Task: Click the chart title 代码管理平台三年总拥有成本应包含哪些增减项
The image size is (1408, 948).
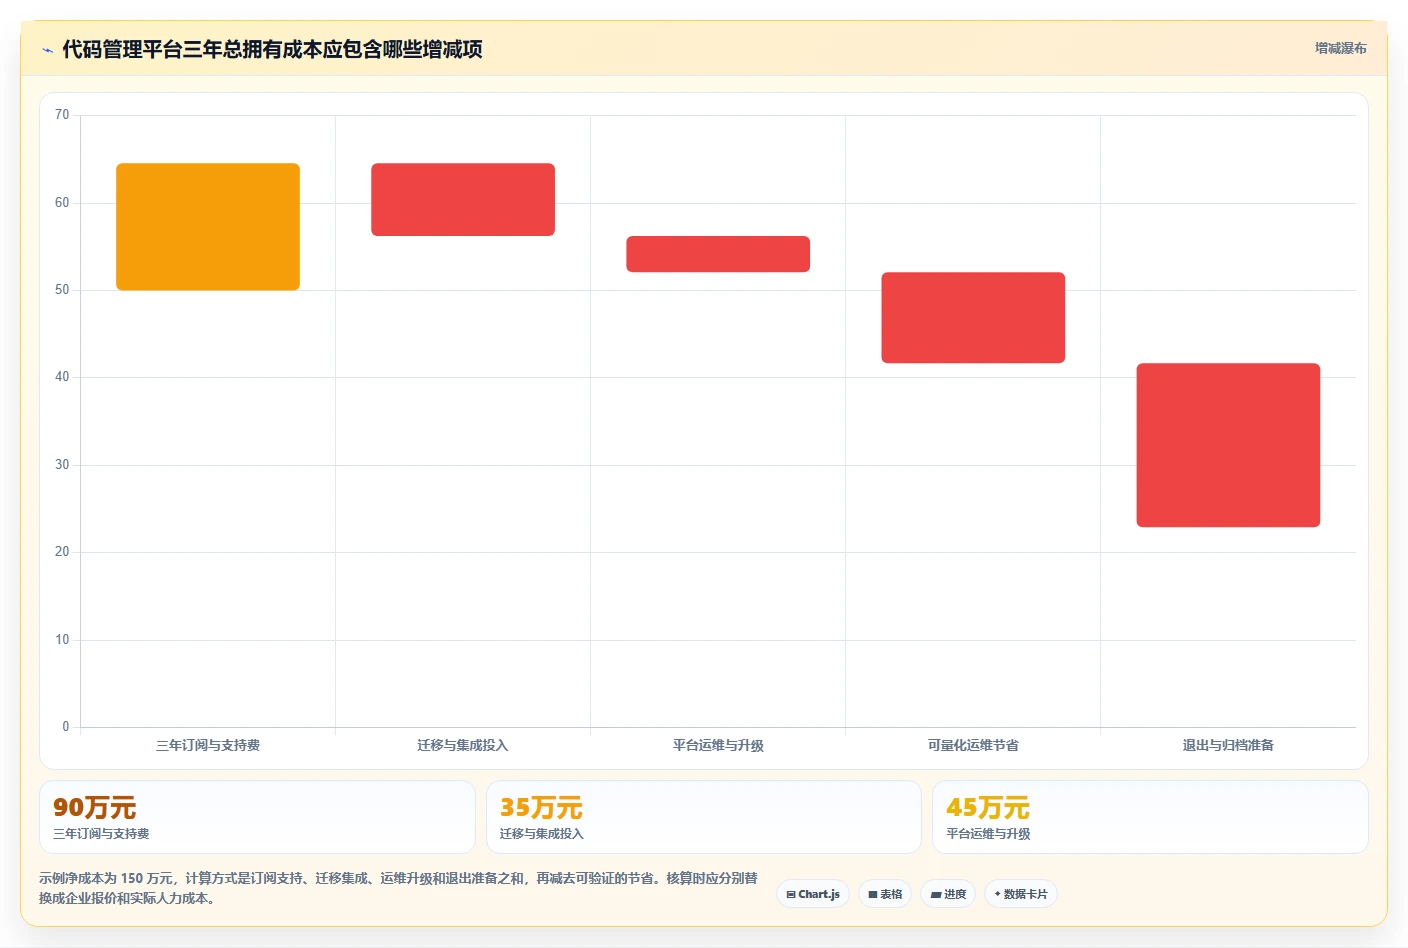Action: tap(272, 49)
